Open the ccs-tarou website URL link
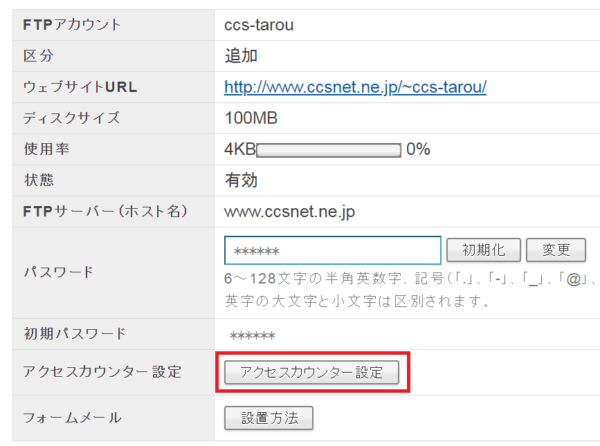The image size is (600, 446). coord(355,87)
